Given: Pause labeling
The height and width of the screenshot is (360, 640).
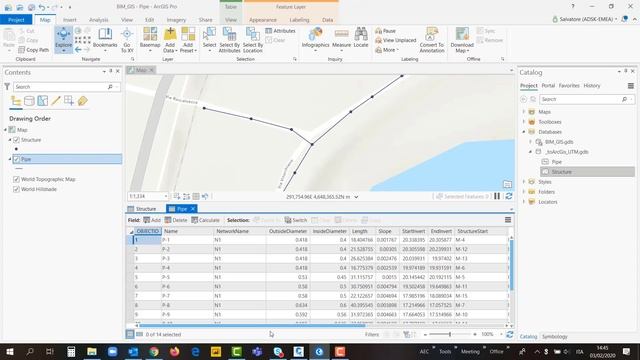Looking at the screenshot, I should pyautogui.click(x=385, y=31).
